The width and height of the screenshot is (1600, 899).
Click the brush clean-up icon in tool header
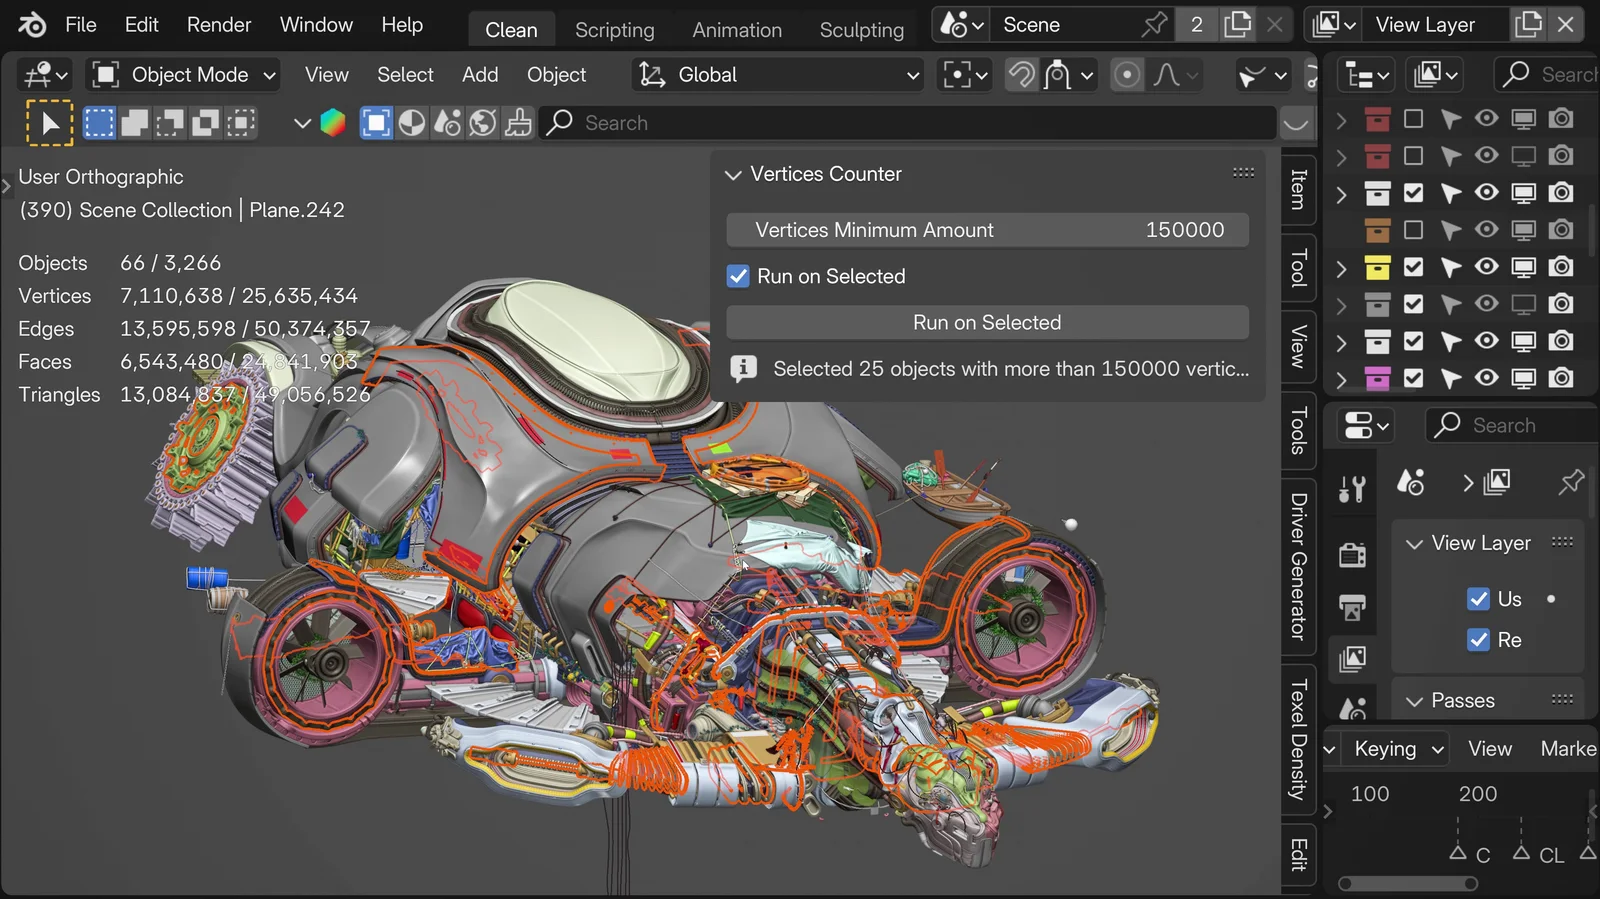tap(518, 123)
